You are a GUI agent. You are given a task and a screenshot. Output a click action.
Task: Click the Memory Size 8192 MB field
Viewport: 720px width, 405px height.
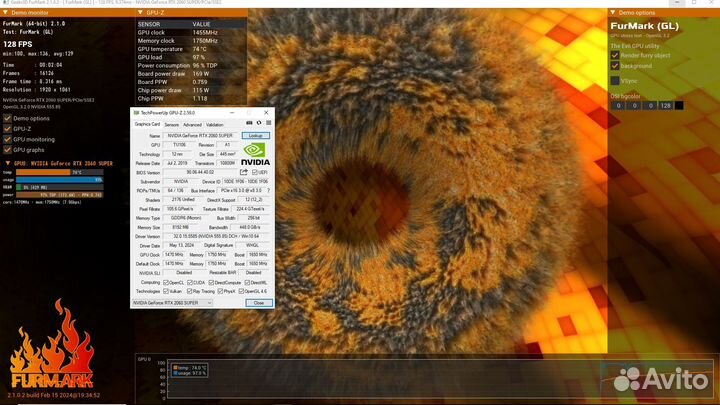[x=180, y=227]
